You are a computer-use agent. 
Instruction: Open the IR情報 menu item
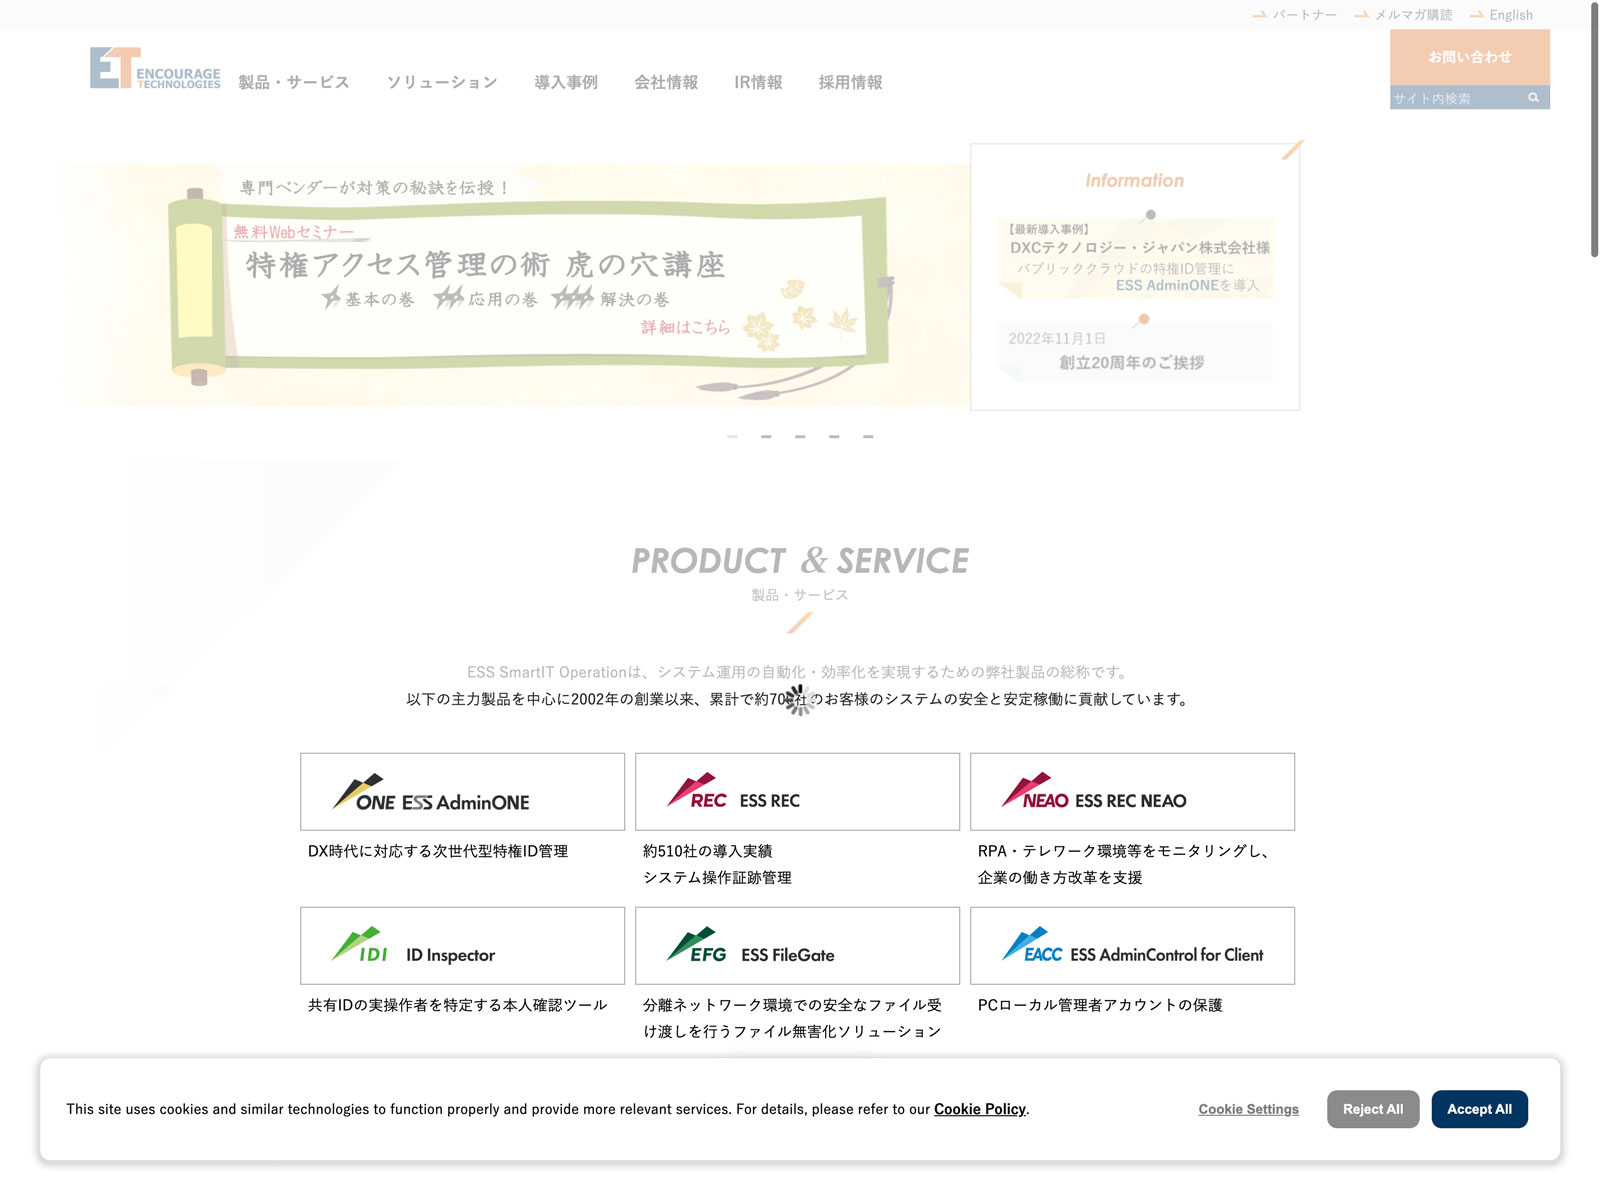coord(758,83)
